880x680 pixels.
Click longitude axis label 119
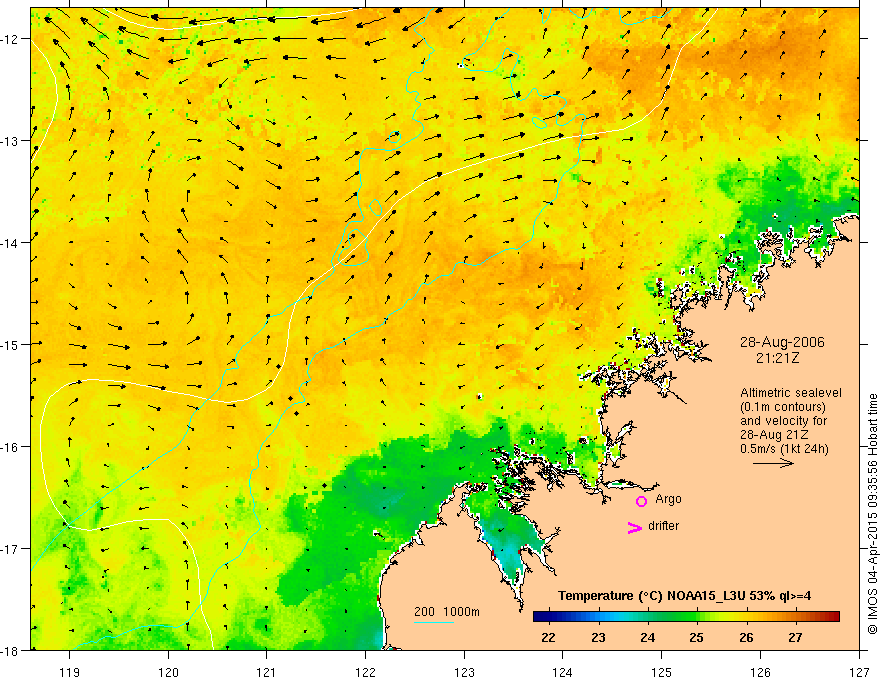tap(70, 672)
